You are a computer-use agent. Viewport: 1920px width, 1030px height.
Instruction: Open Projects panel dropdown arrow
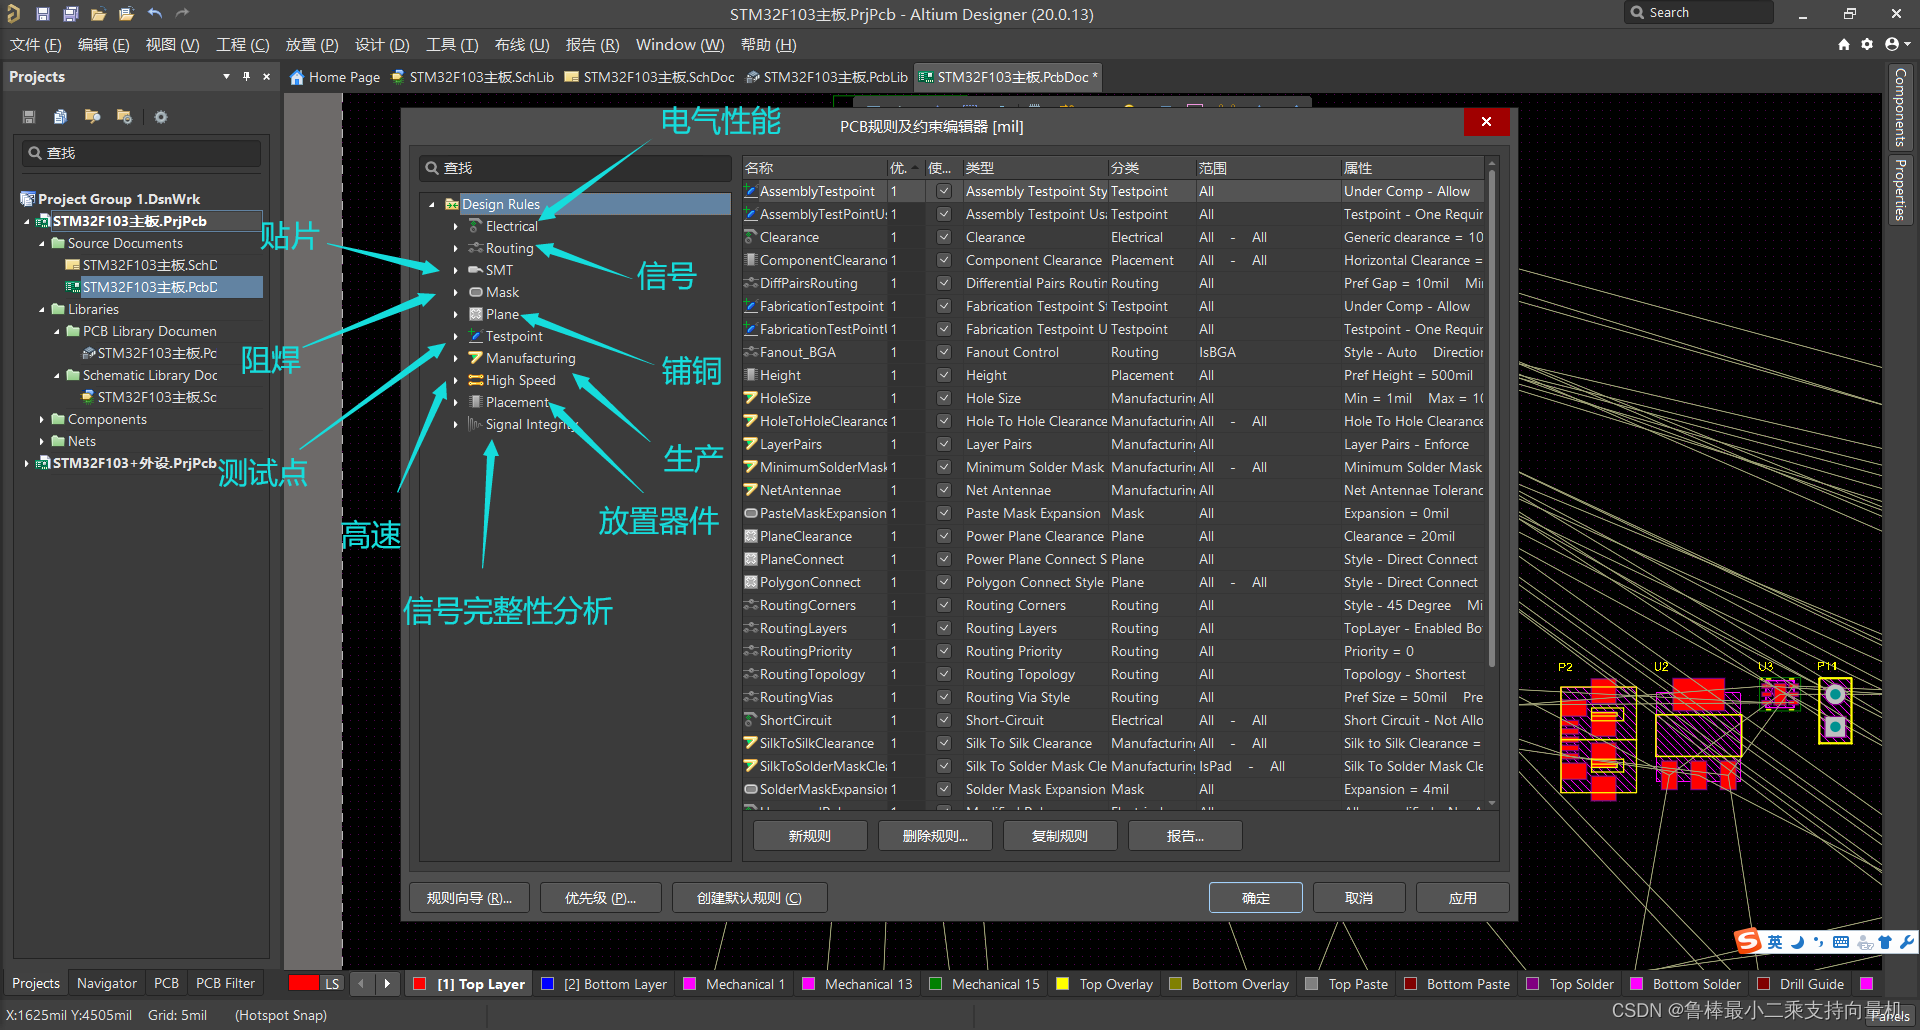pos(226,76)
